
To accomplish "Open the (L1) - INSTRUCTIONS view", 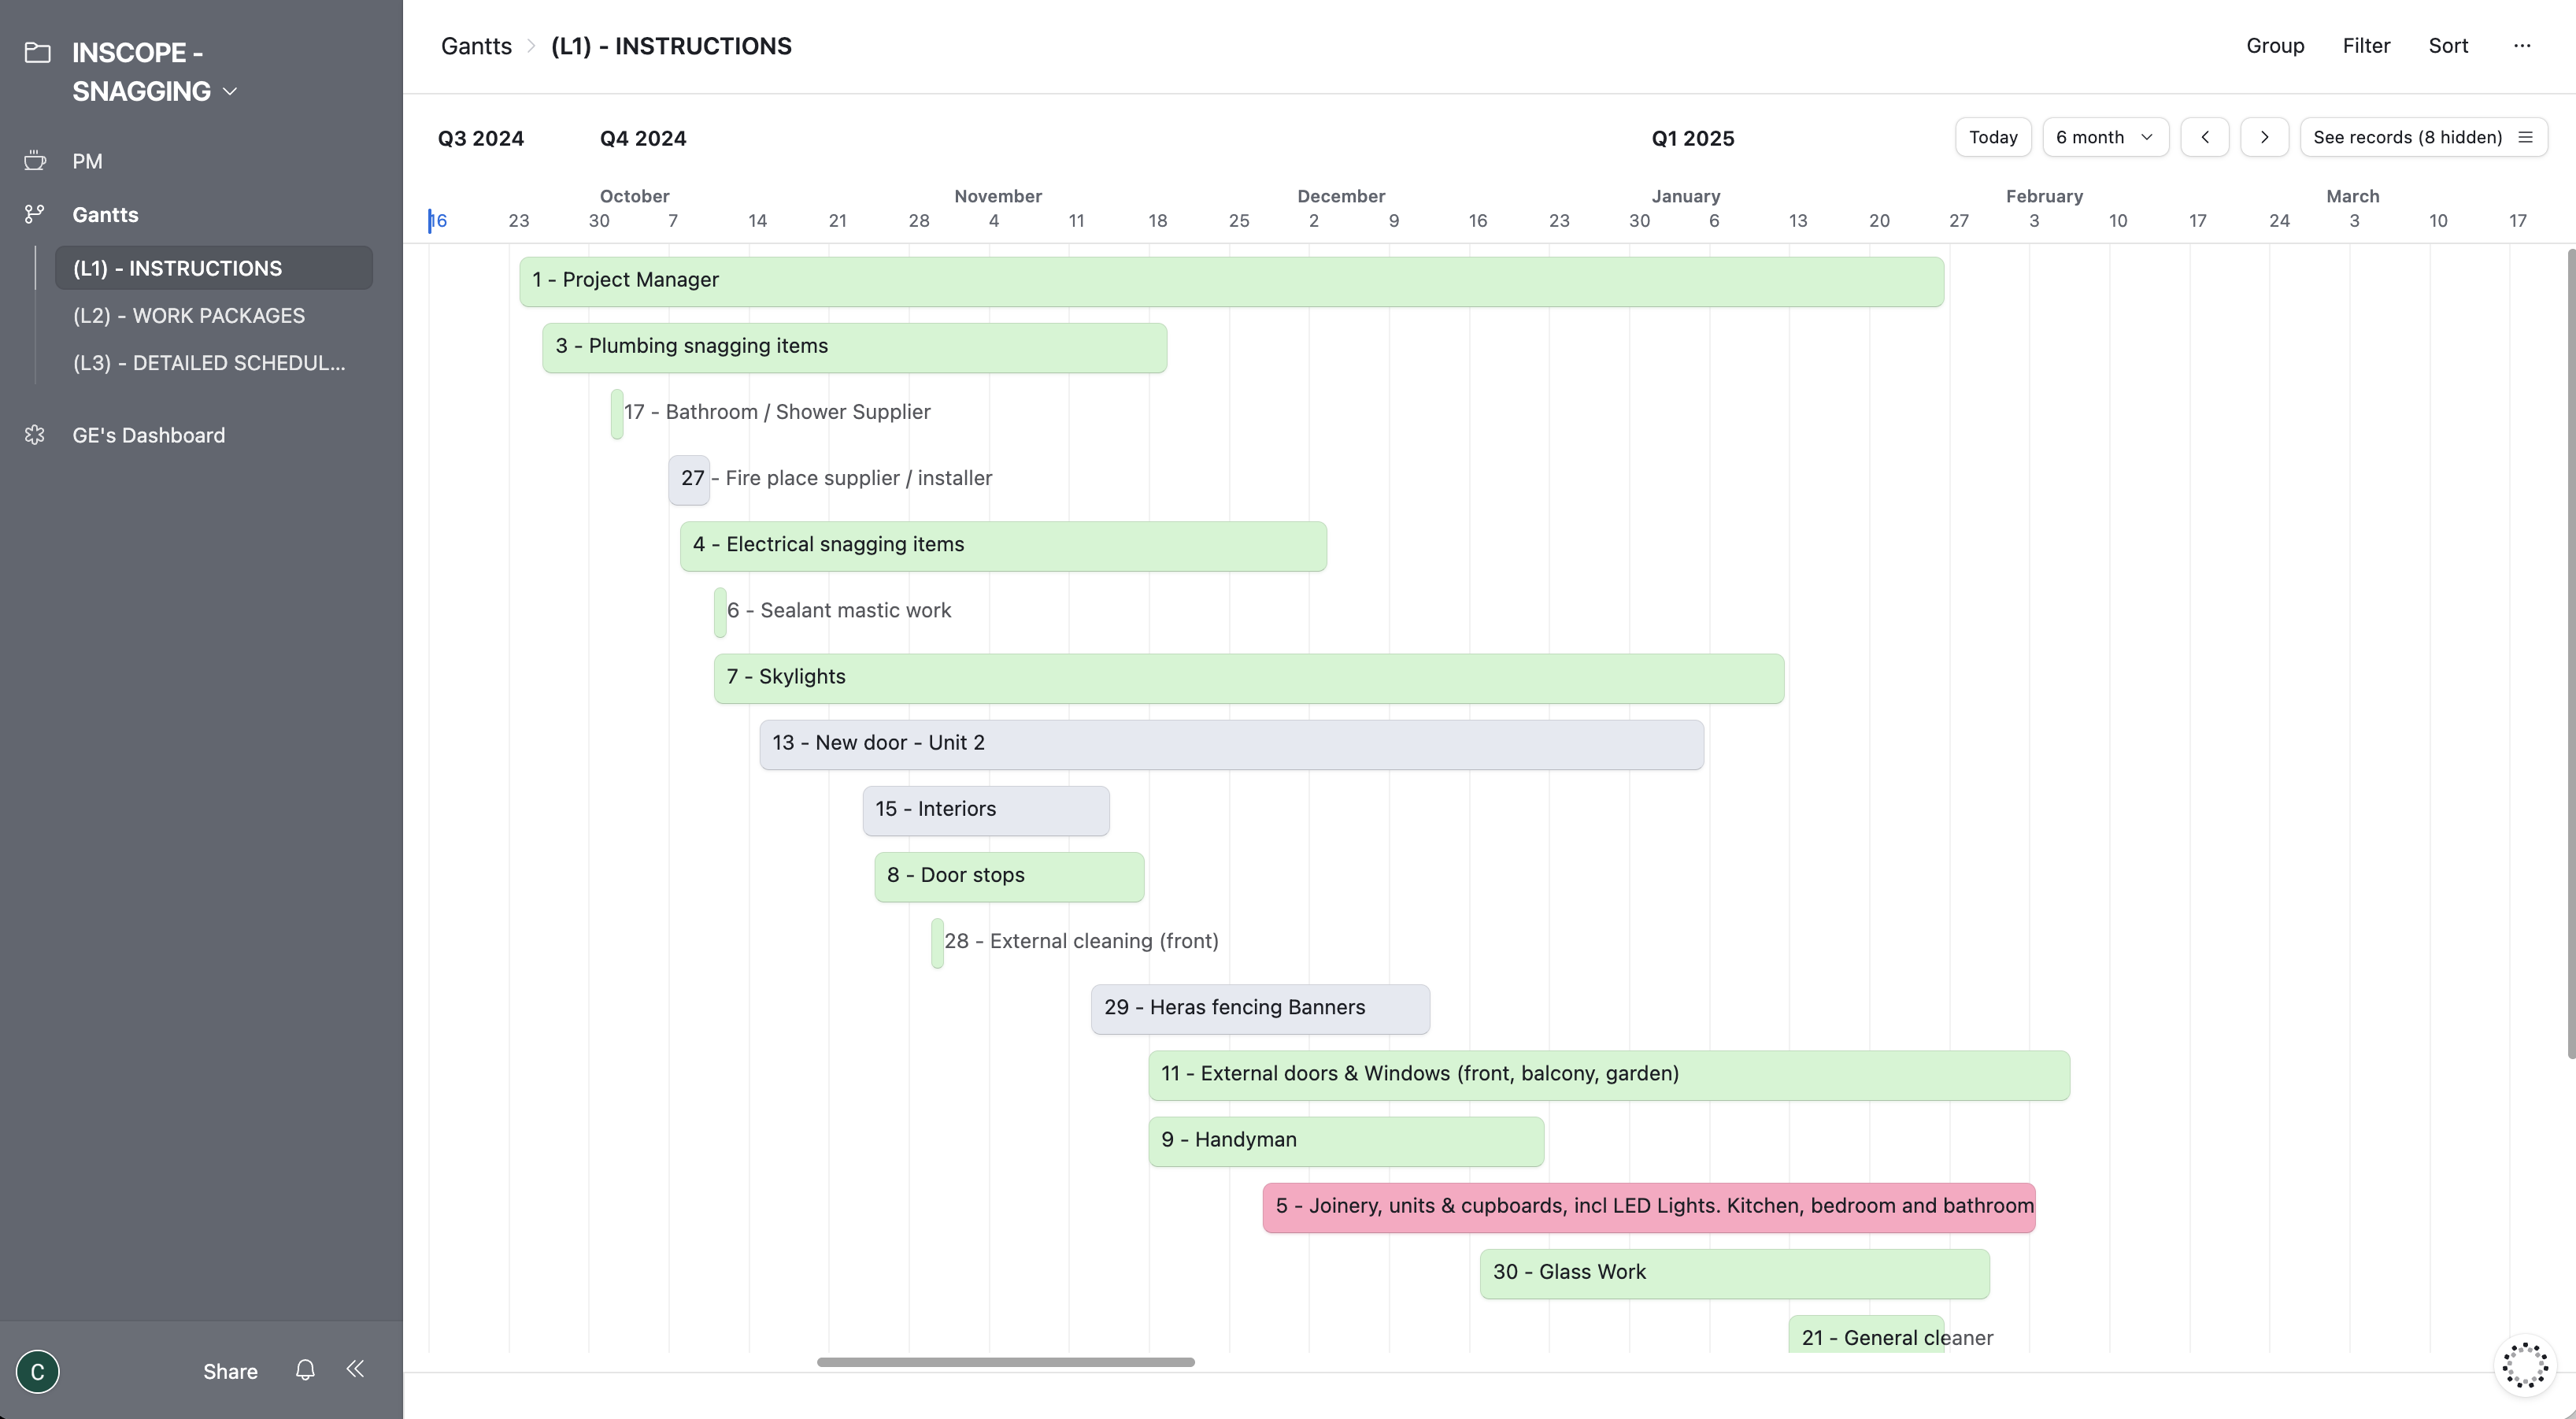I will (x=214, y=268).
